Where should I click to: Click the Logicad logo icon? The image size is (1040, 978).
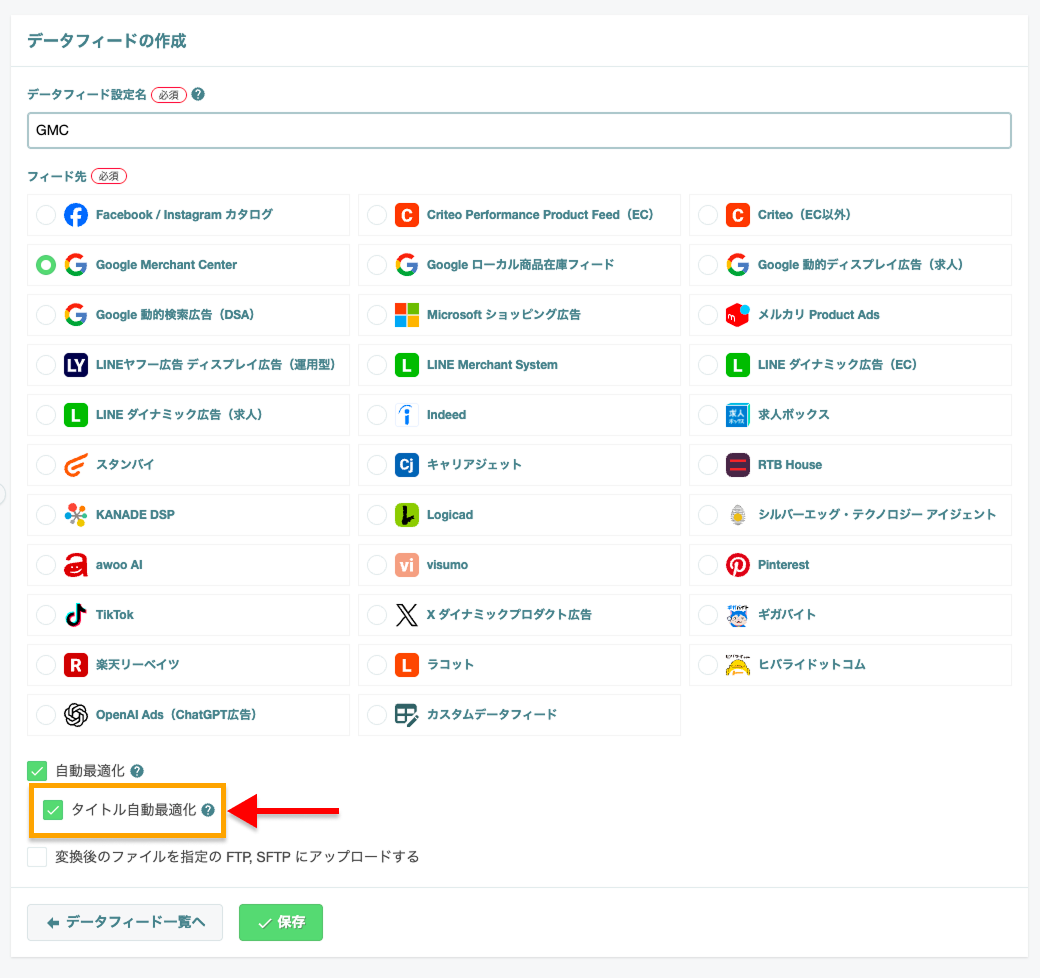(x=407, y=515)
